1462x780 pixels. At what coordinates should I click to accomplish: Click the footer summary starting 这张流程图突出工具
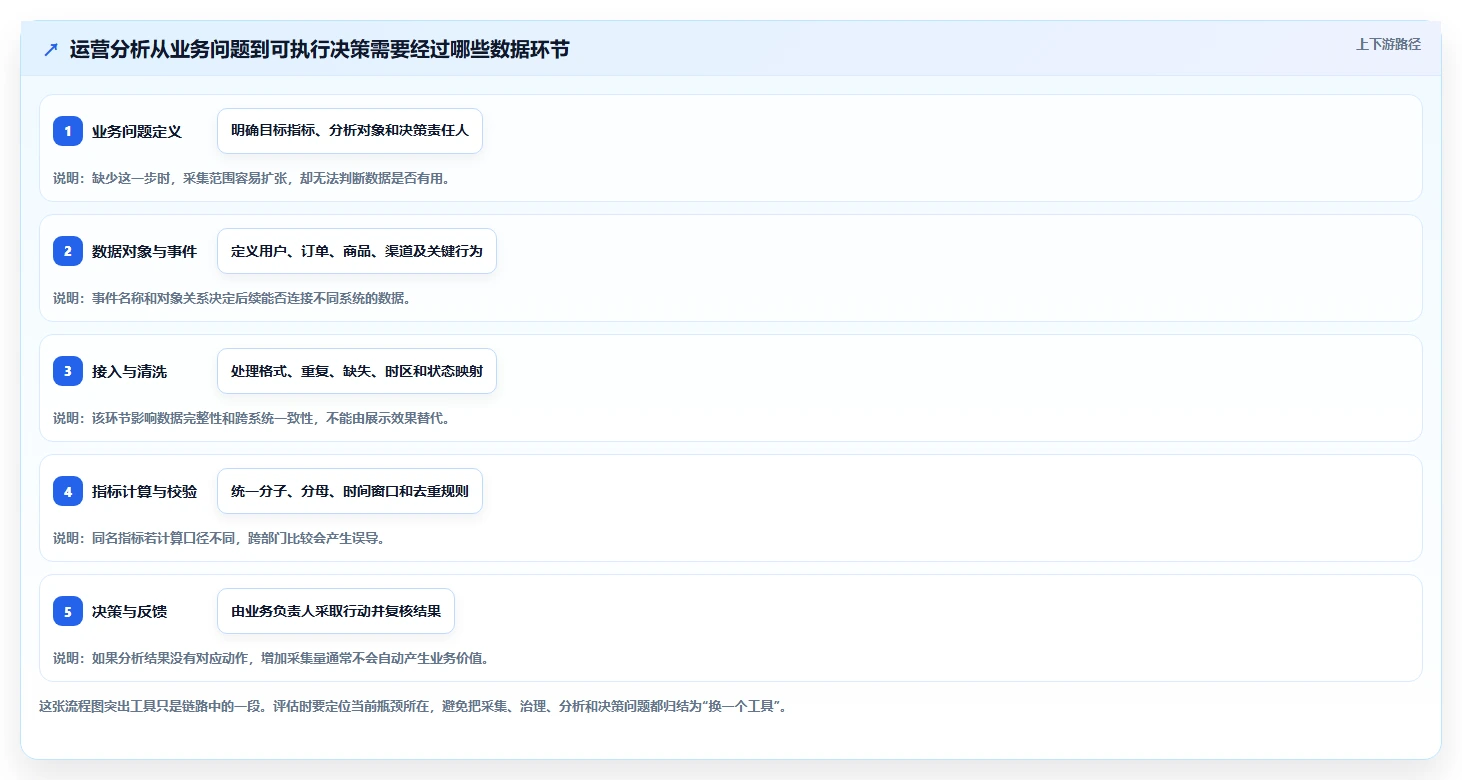click(x=413, y=706)
